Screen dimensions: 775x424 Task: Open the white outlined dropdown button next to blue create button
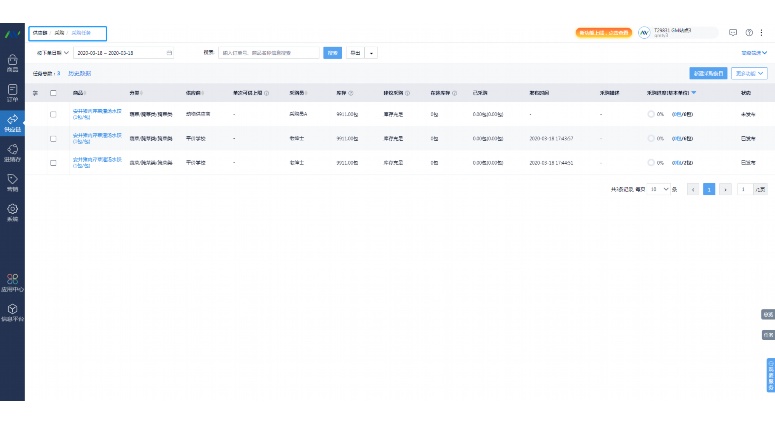(x=749, y=73)
